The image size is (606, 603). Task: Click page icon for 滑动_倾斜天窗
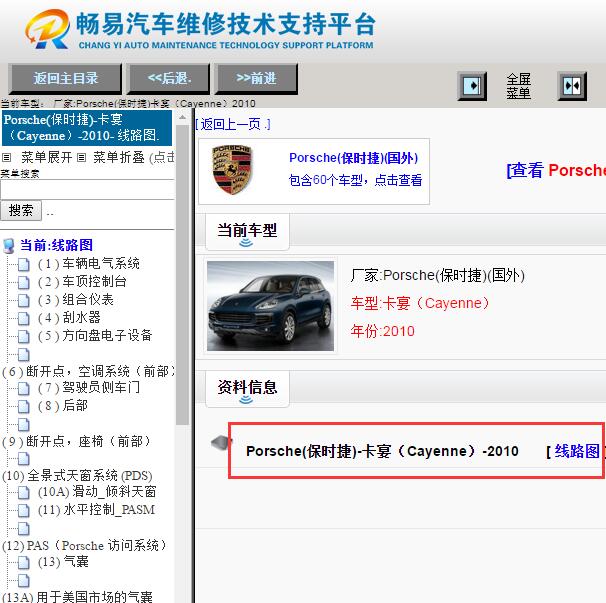click(x=24, y=492)
